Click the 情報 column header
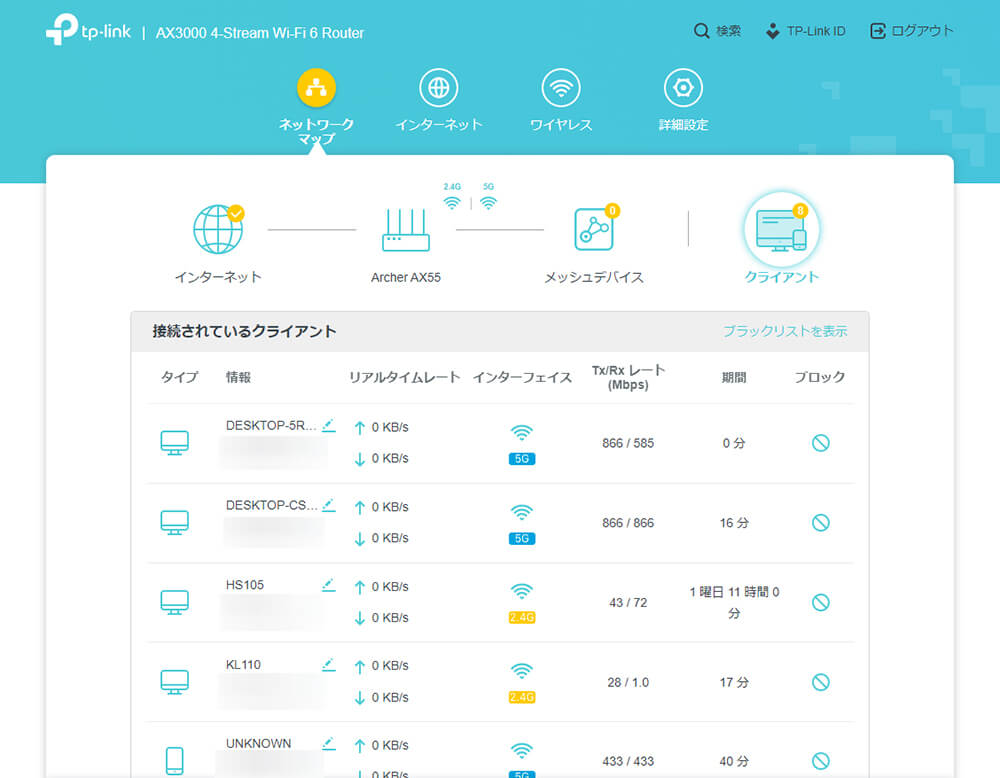 (239, 377)
